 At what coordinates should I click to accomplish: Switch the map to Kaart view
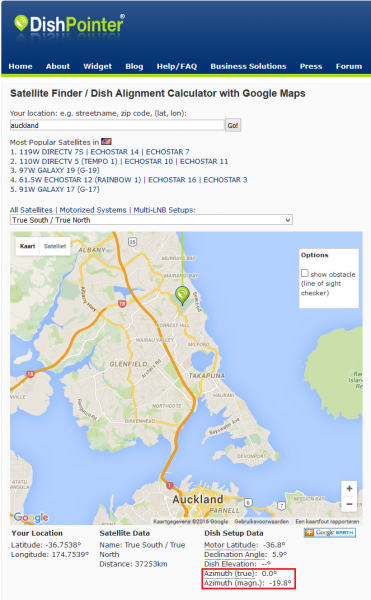pos(28,246)
